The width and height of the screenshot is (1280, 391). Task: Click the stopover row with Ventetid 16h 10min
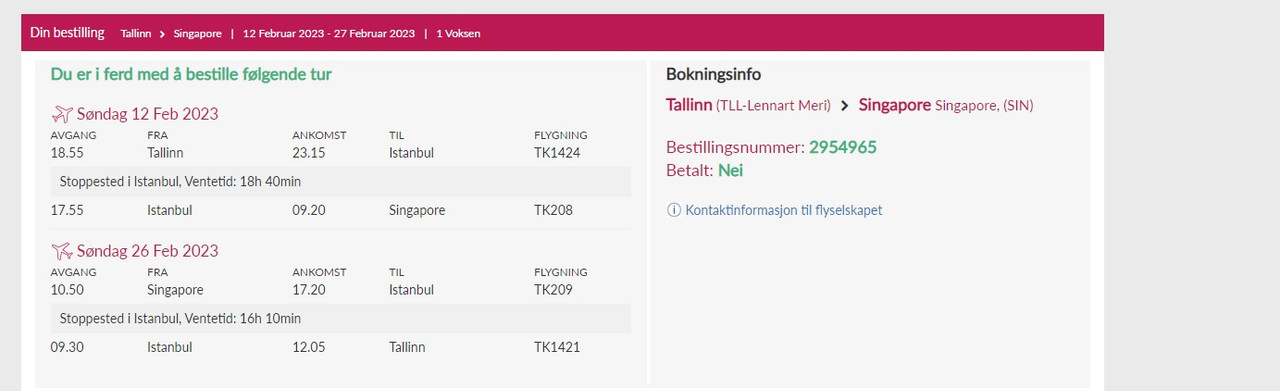pos(341,318)
